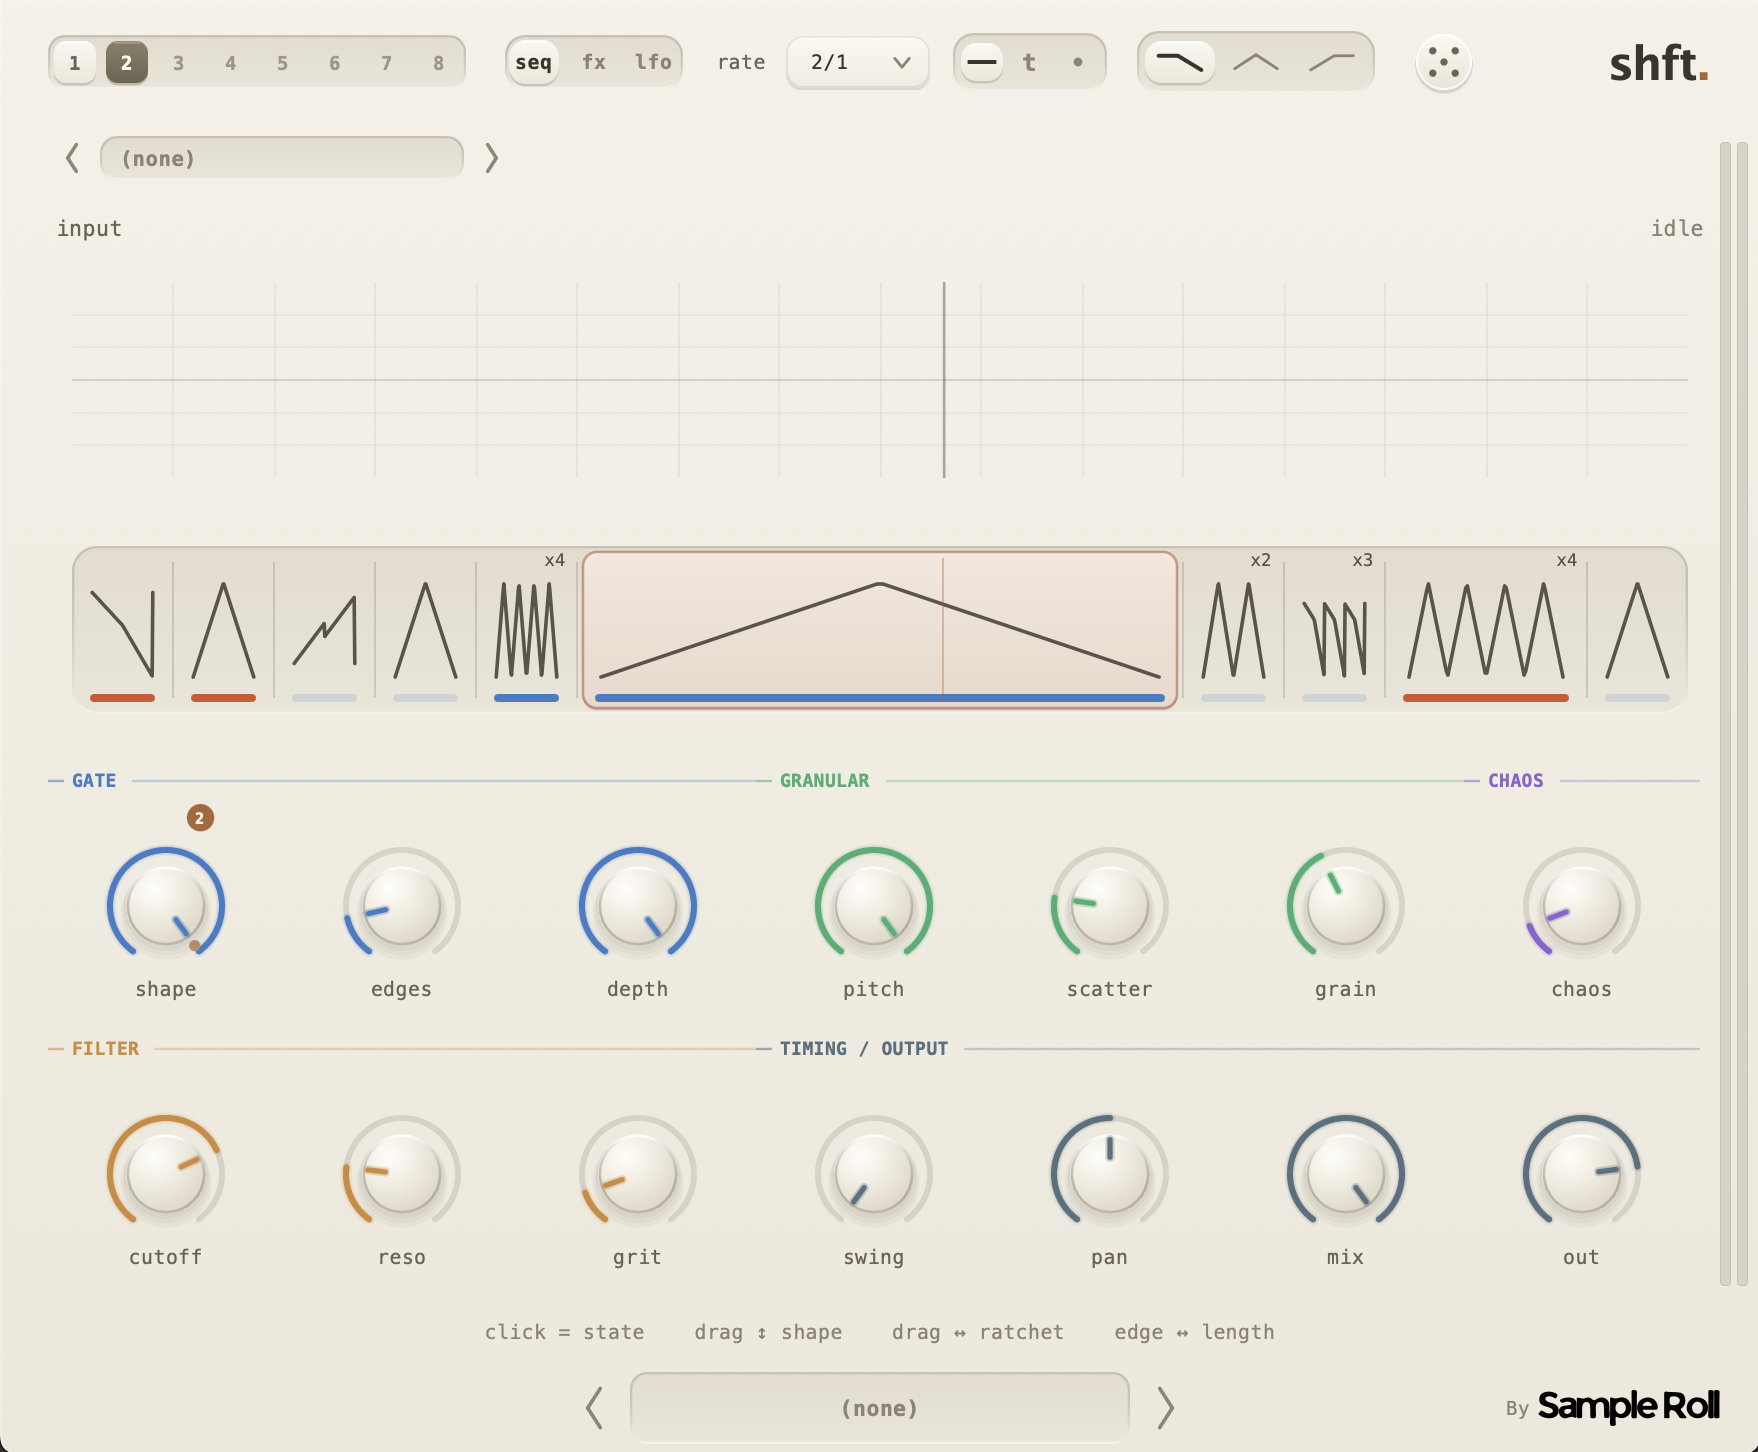Click the scatter knob
Image resolution: width=1758 pixels, height=1452 pixels.
pos(1110,906)
